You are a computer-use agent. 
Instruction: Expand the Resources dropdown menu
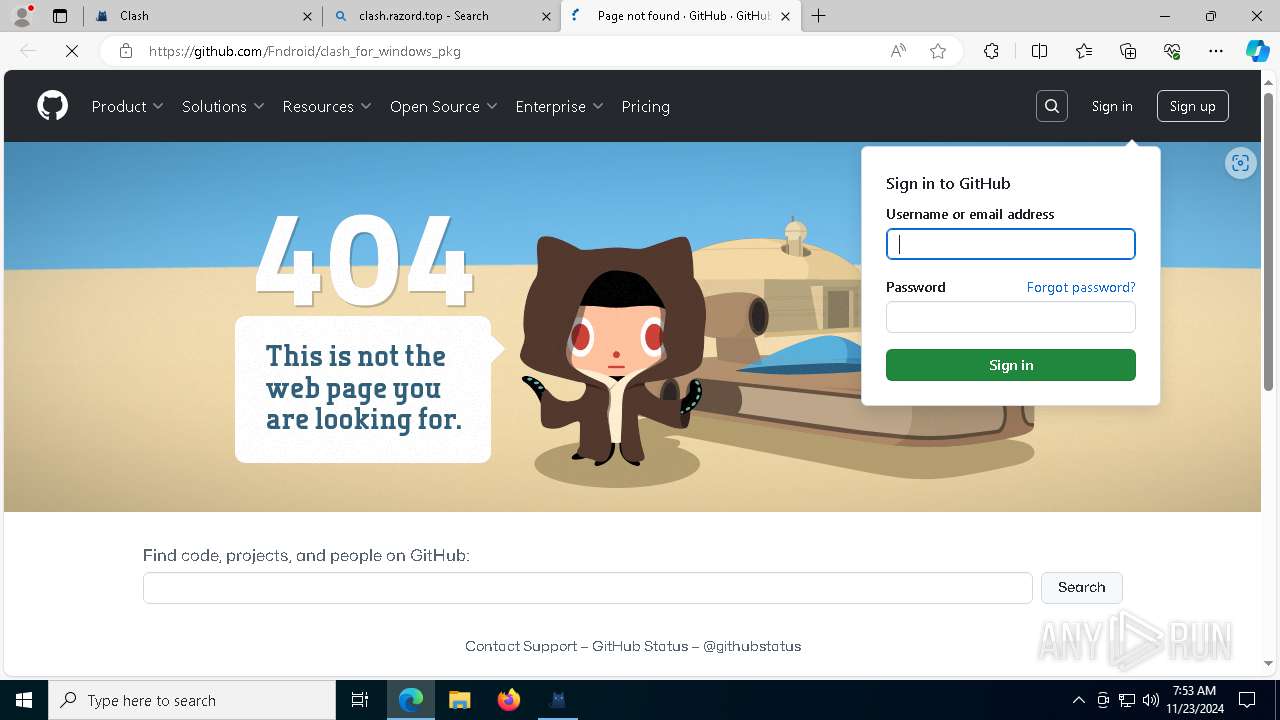point(327,106)
